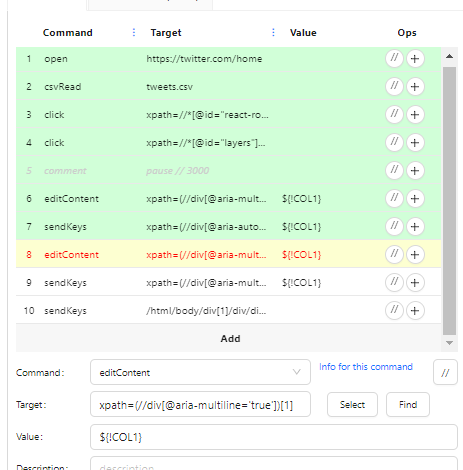Click comment icon on row 8 editContent

pyautogui.click(x=394, y=255)
